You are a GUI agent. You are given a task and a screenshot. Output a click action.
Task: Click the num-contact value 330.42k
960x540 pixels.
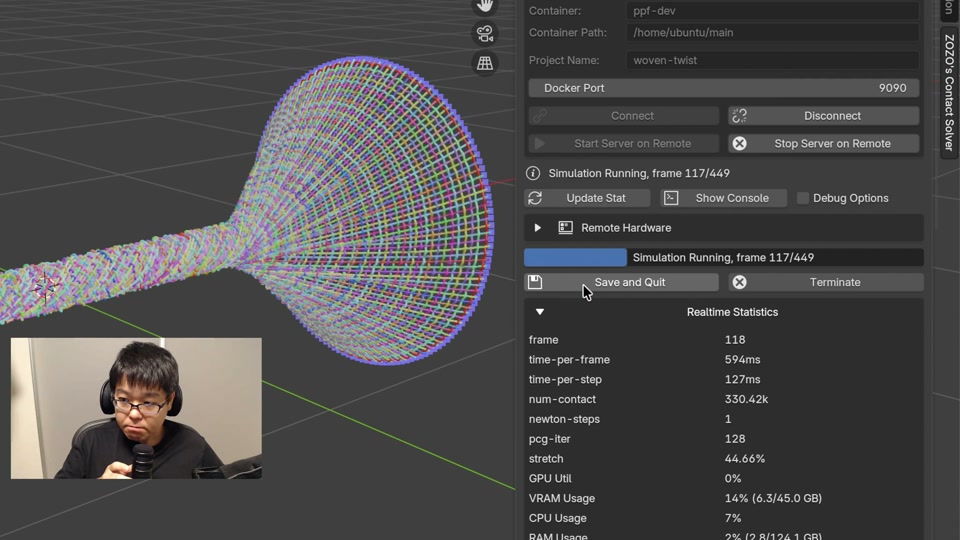point(746,399)
